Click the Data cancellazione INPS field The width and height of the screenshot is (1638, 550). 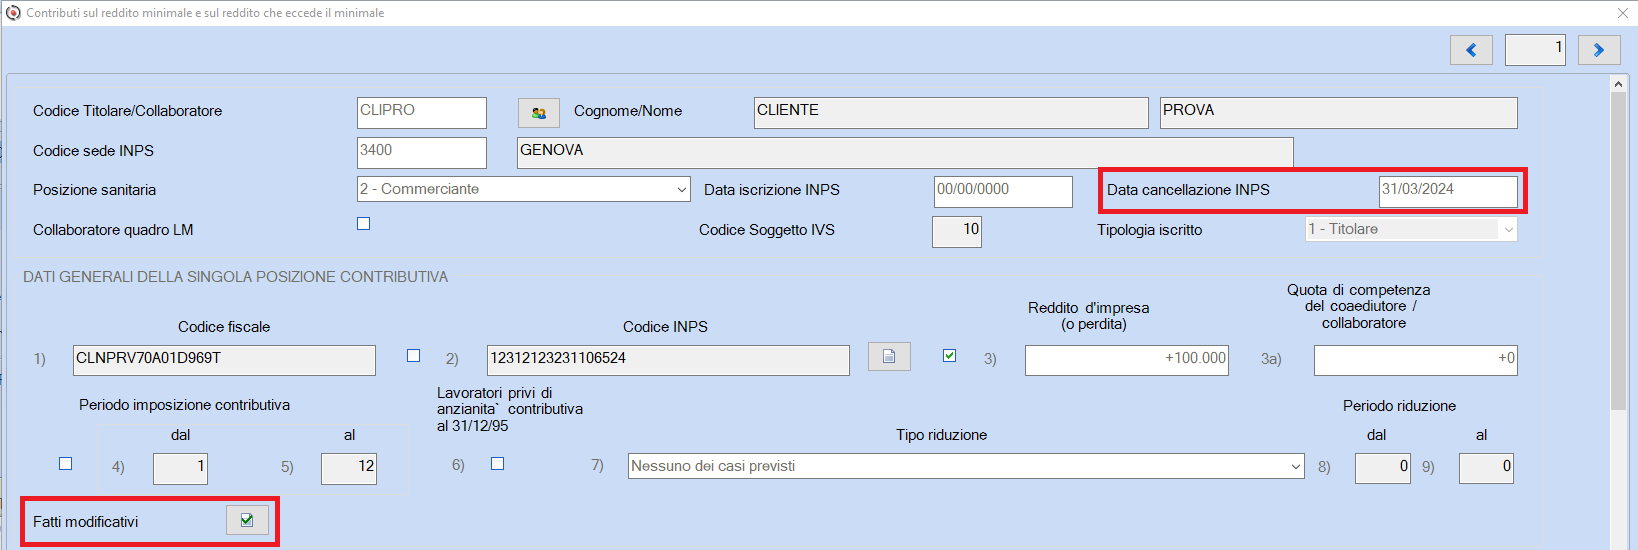click(x=1448, y=191)
